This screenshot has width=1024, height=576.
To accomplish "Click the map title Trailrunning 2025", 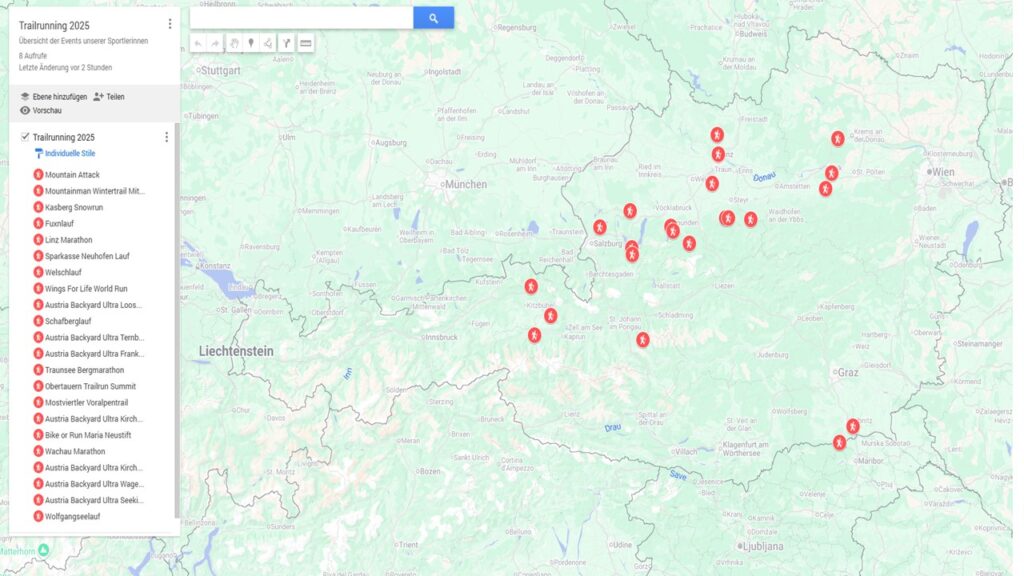I will [x=54, y=25].
